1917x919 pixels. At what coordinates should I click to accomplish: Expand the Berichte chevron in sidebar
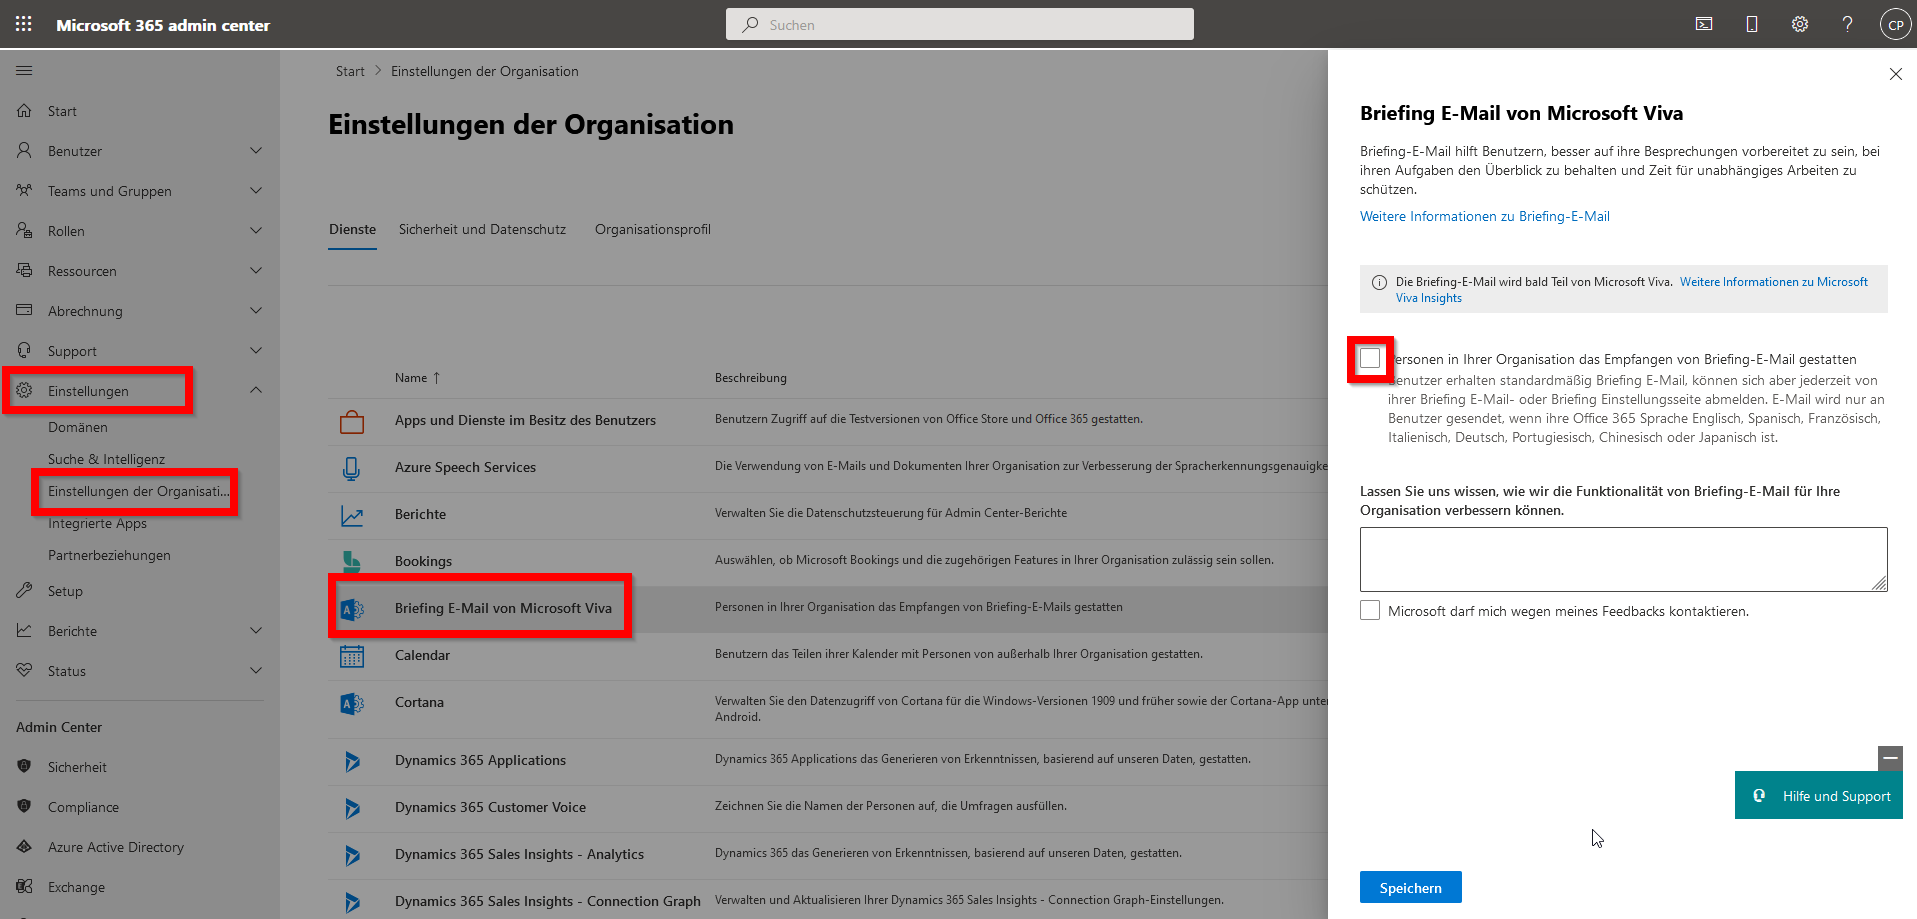point(256,630)
